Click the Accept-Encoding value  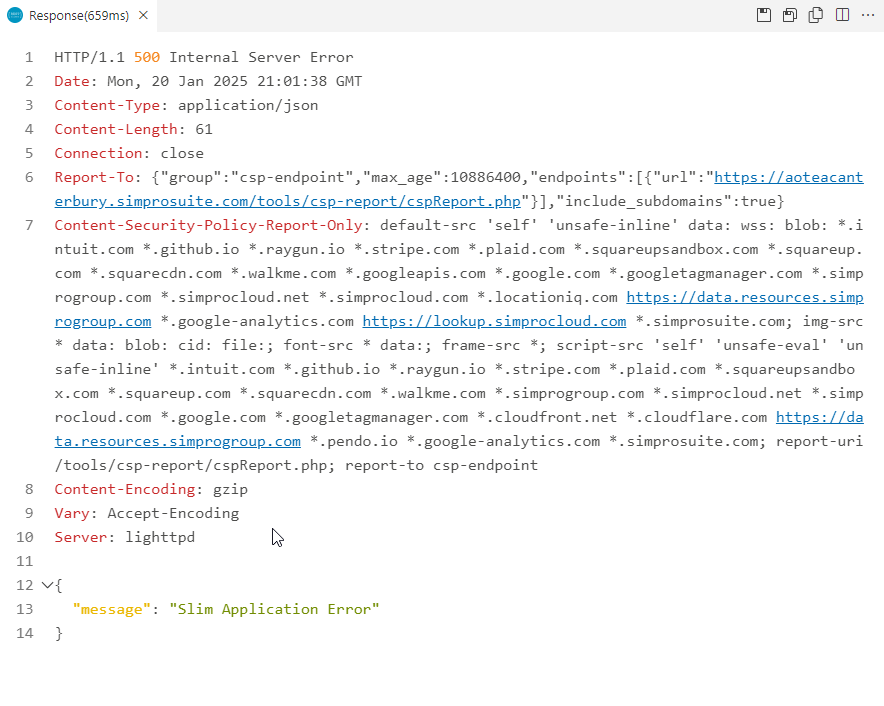pos(173,514)
